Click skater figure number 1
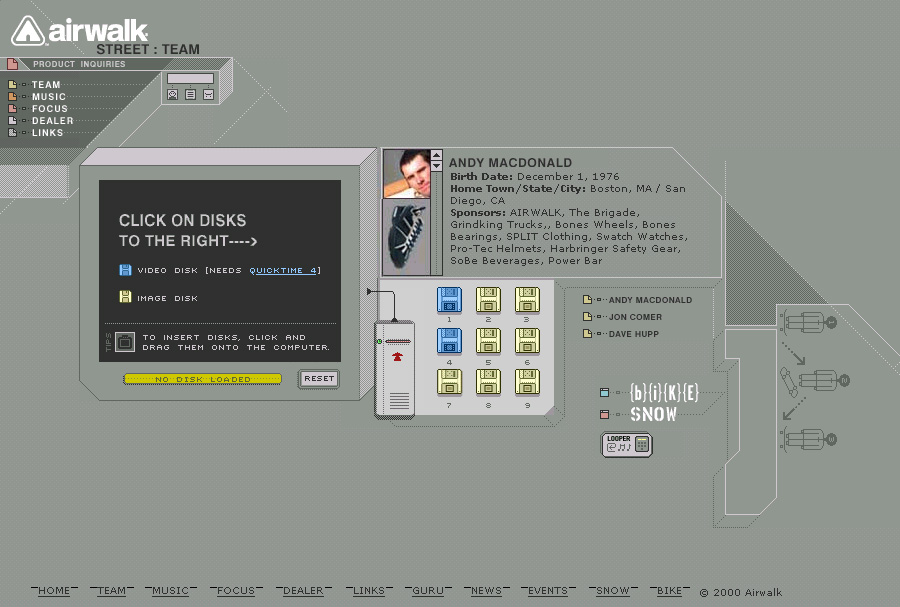Image resolution: width=900 pixels, height=607 pixels. pyautogui.click(x=808, y=322)
